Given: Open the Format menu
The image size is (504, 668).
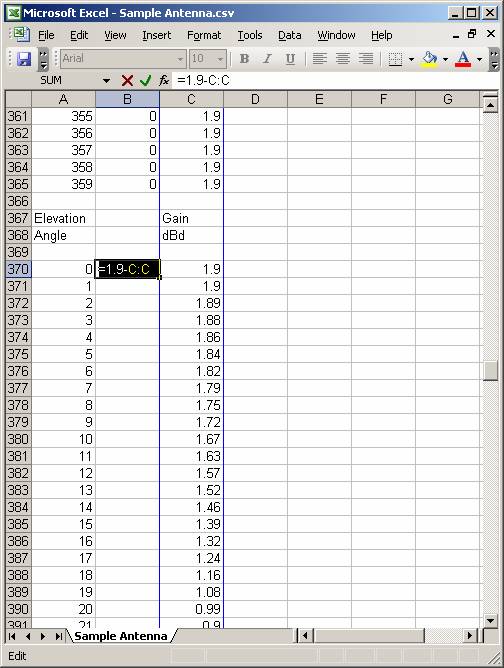Looking at the screenshot, I should click(x=204, y=35).
